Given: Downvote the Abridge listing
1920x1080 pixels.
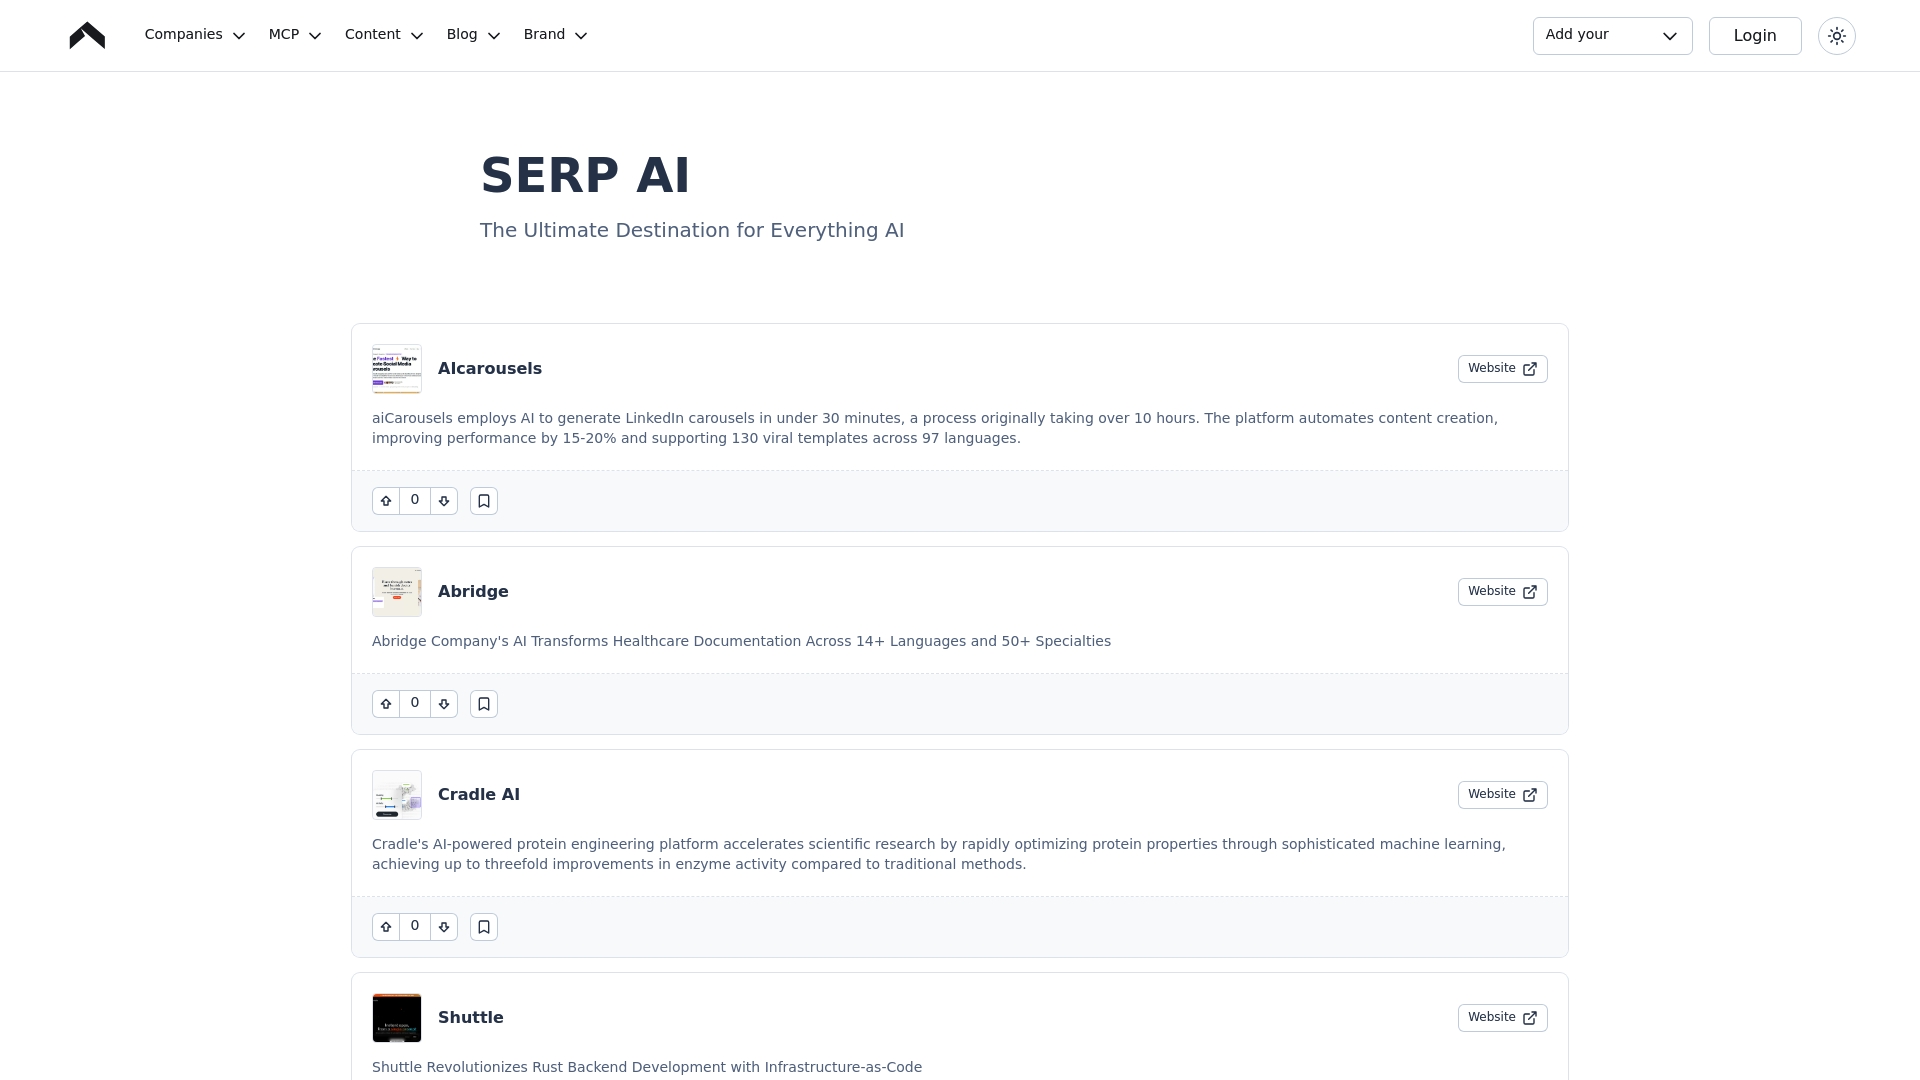Looking at the screenshot, I should 444,704.
